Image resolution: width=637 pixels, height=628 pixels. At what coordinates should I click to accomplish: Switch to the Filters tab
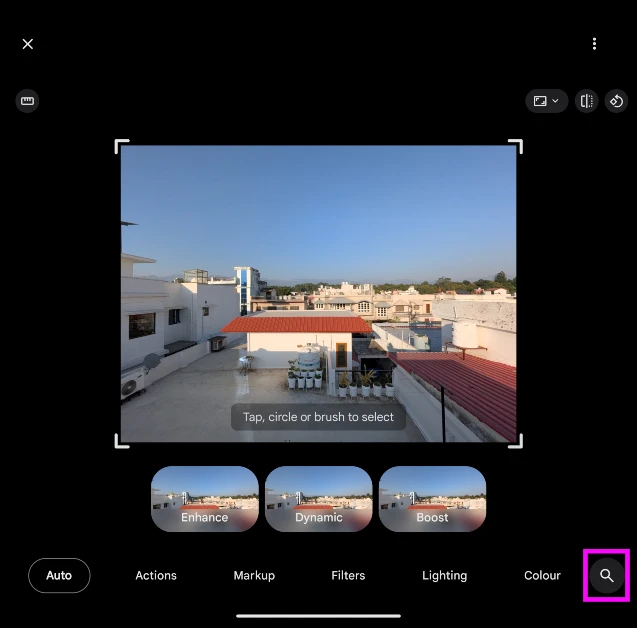coord(348,575)
